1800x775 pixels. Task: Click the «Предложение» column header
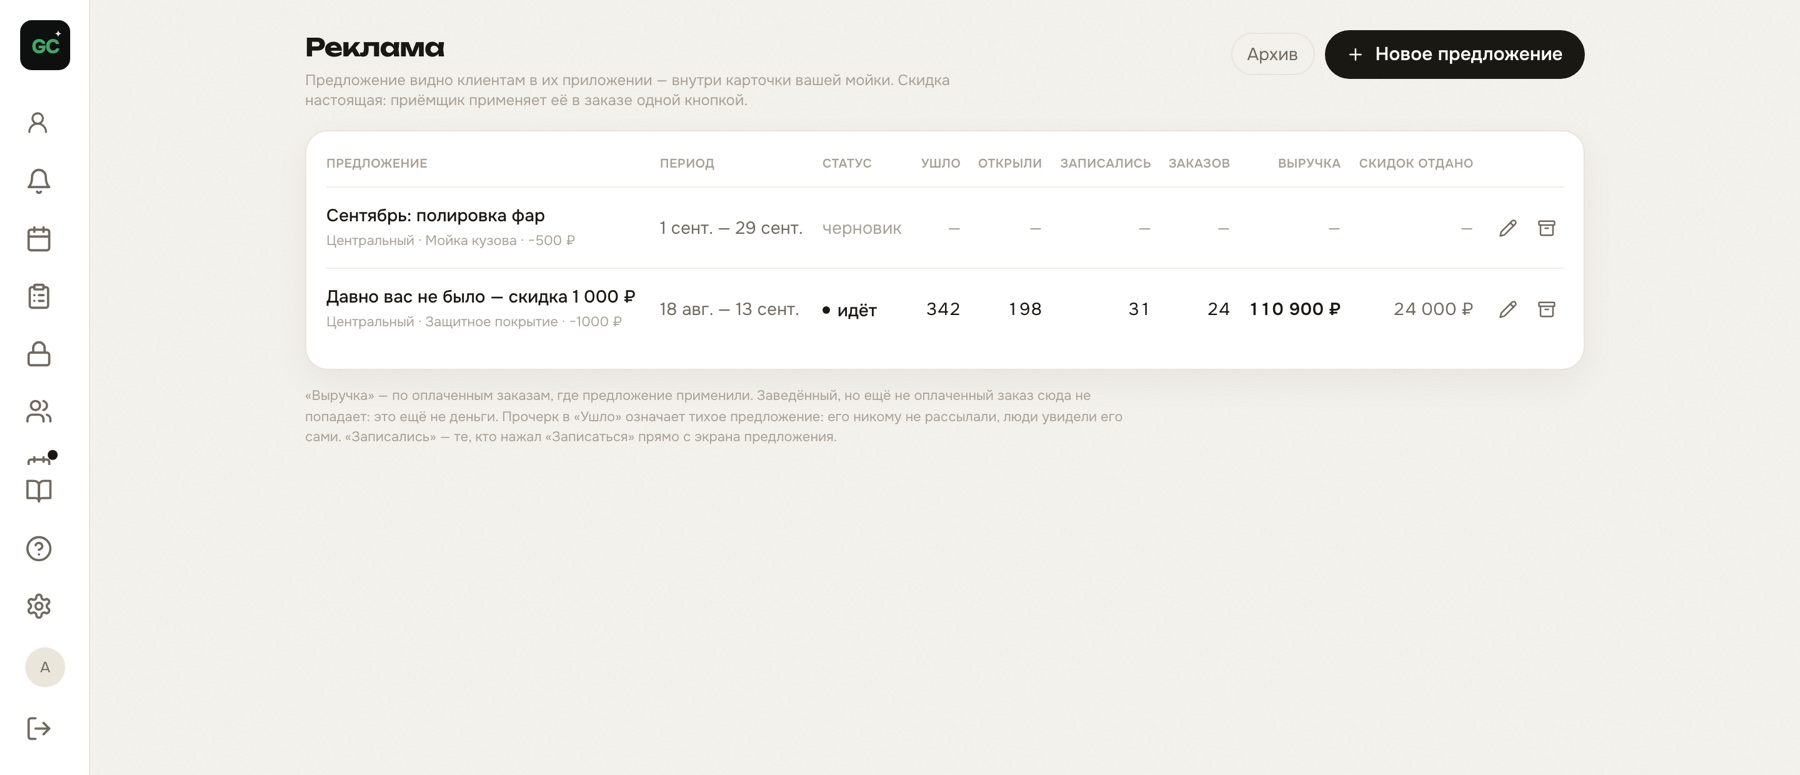(376, 163)
